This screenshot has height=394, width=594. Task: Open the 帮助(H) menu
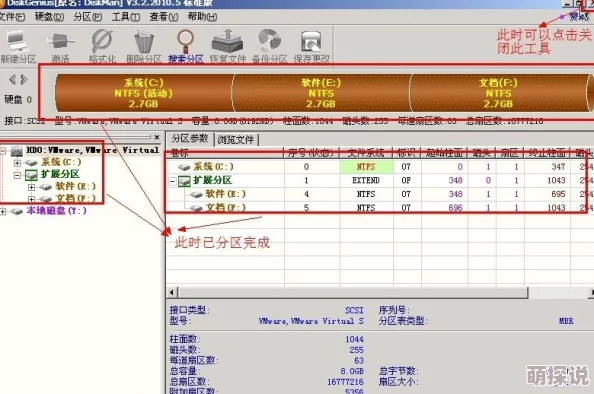coord(202,17)
